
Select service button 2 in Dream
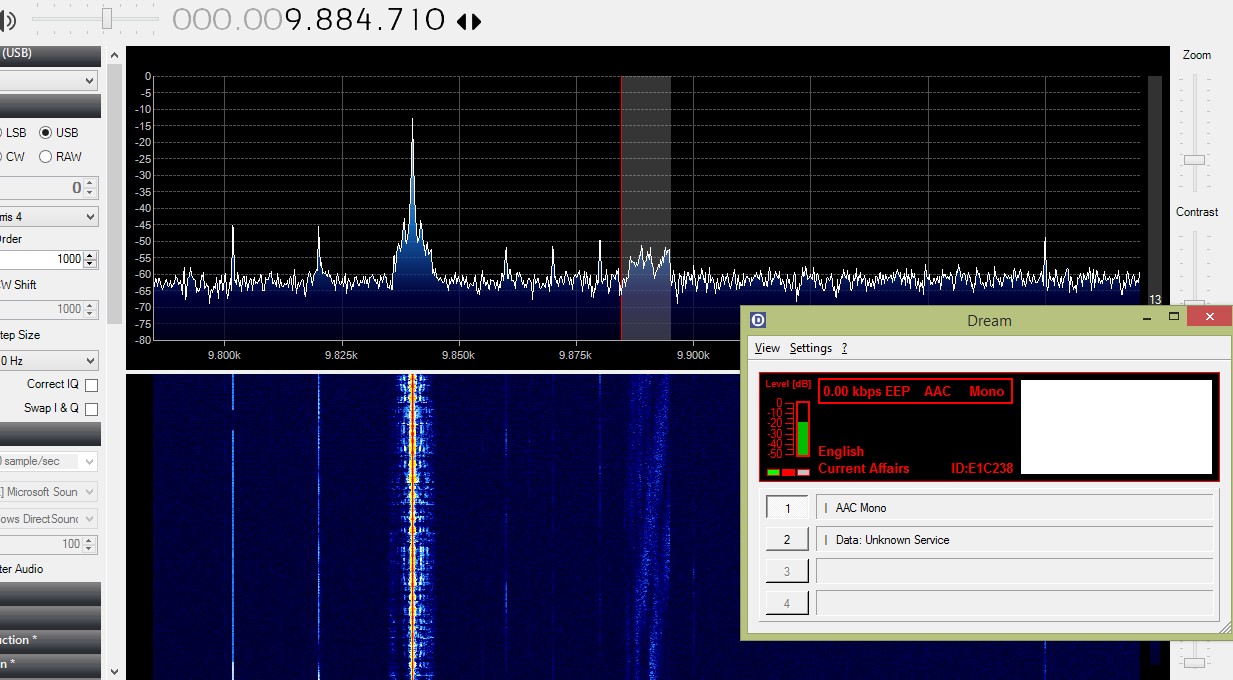(x=787, y=540)
